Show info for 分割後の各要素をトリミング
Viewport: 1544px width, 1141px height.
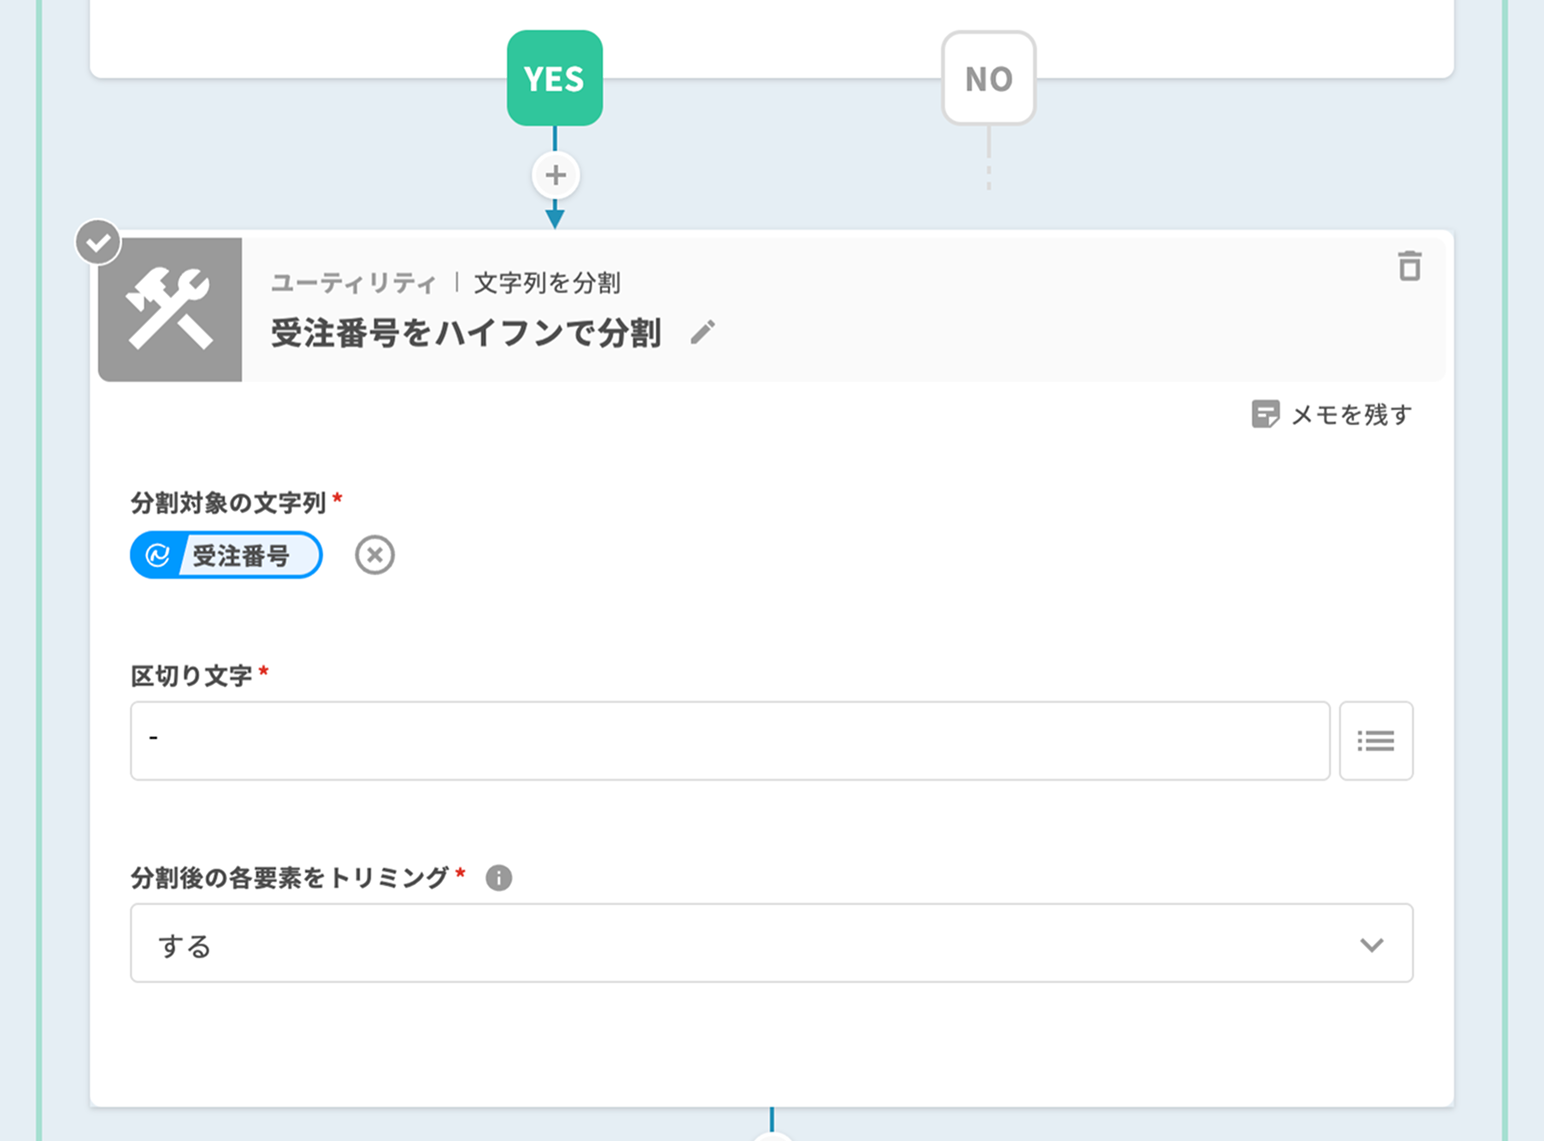tap(498, 878)
